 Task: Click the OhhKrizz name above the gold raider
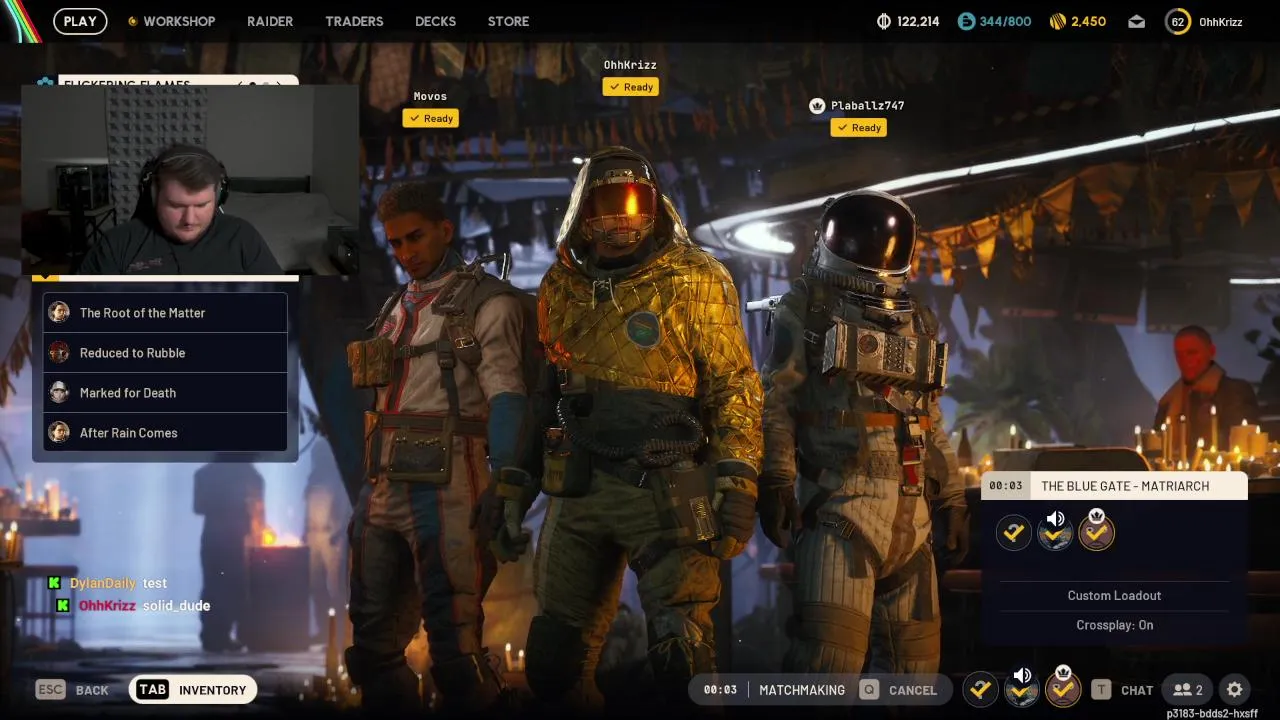pos(630,65)
